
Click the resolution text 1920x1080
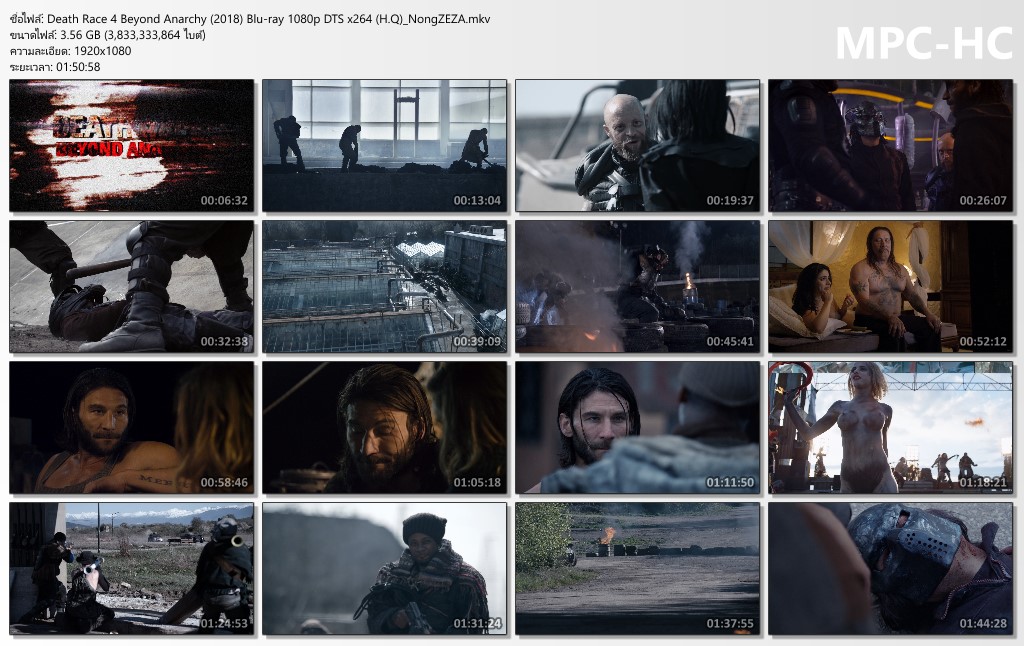point(103,51)
